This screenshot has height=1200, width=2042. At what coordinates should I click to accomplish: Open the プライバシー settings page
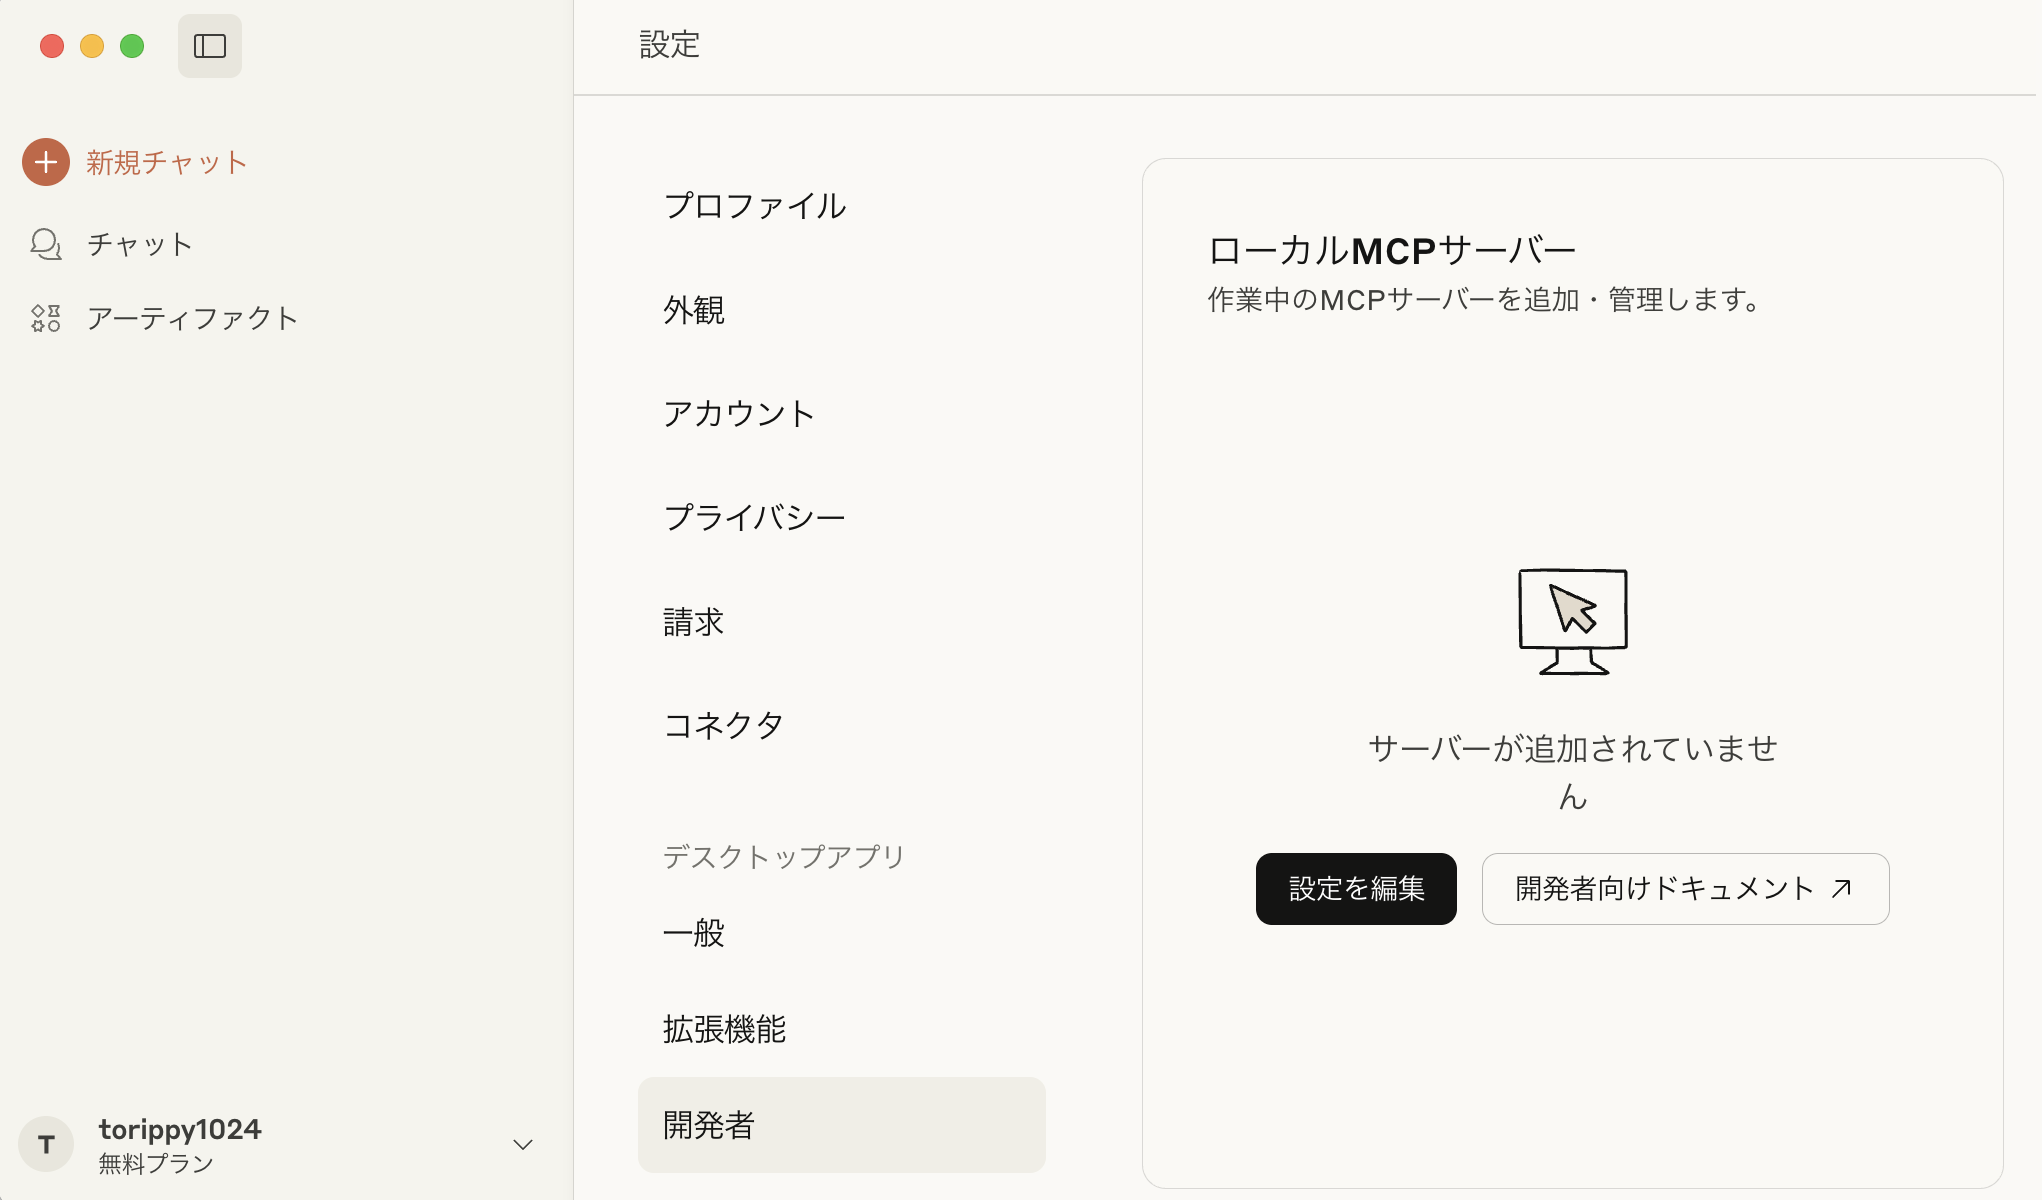[754, 517]
